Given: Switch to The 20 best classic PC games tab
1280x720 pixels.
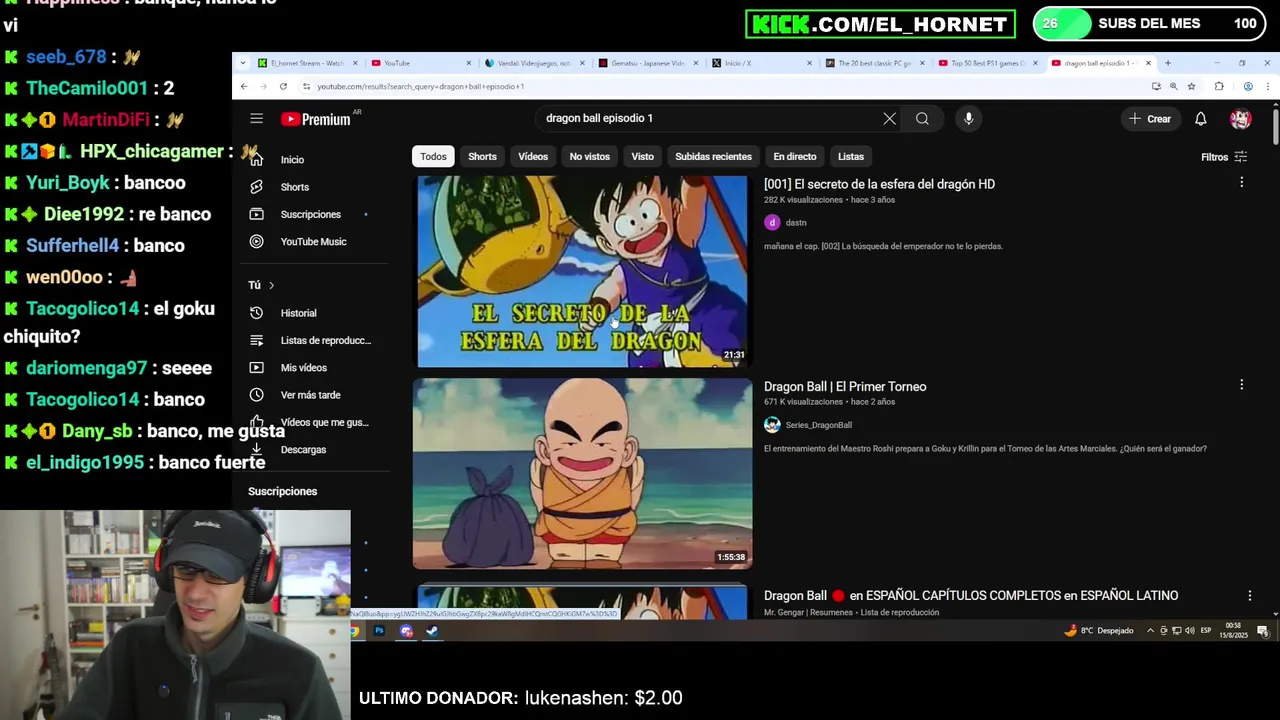Looking at the screenshot, I should coord(875,63).
